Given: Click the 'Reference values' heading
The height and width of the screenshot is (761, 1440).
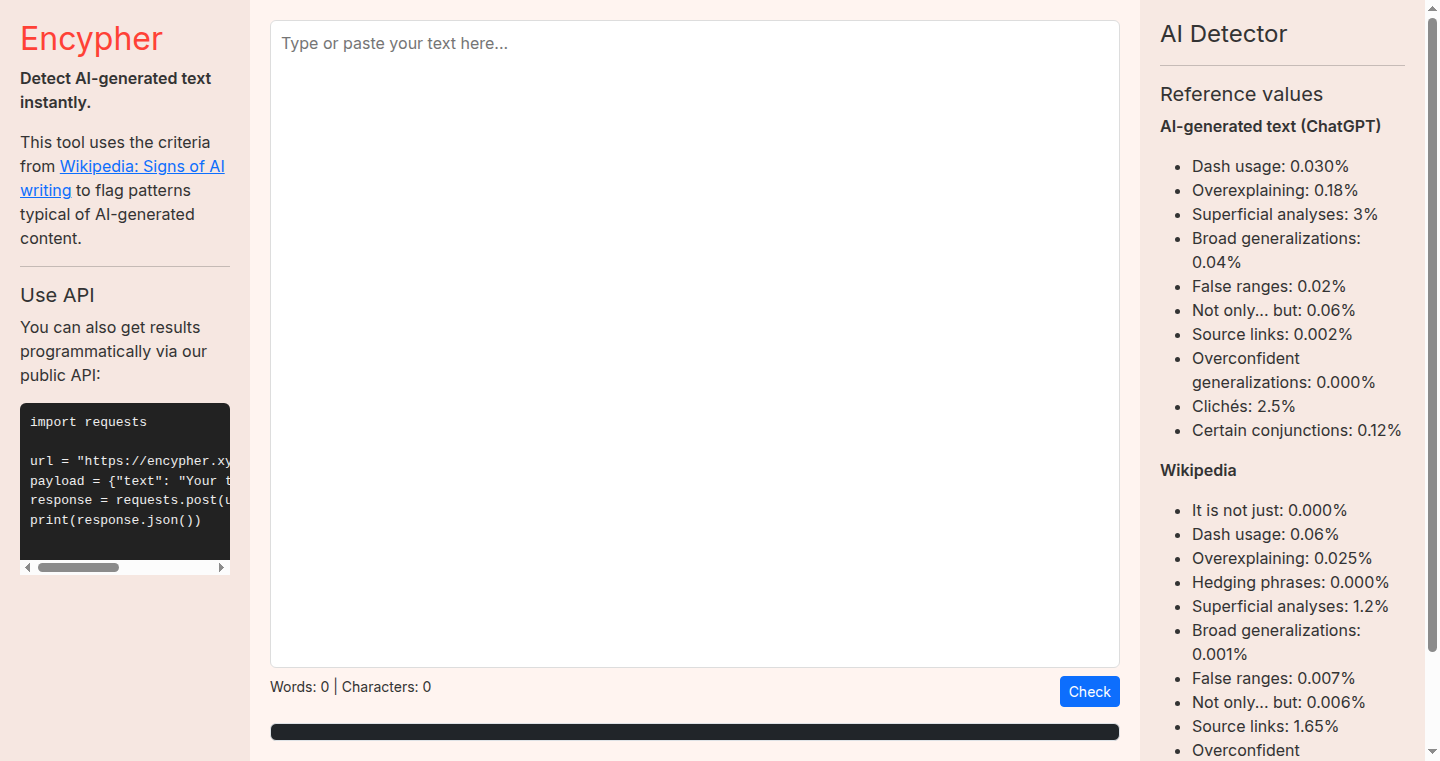Looking at the screenshot, I should click(x=1241, y=94).
